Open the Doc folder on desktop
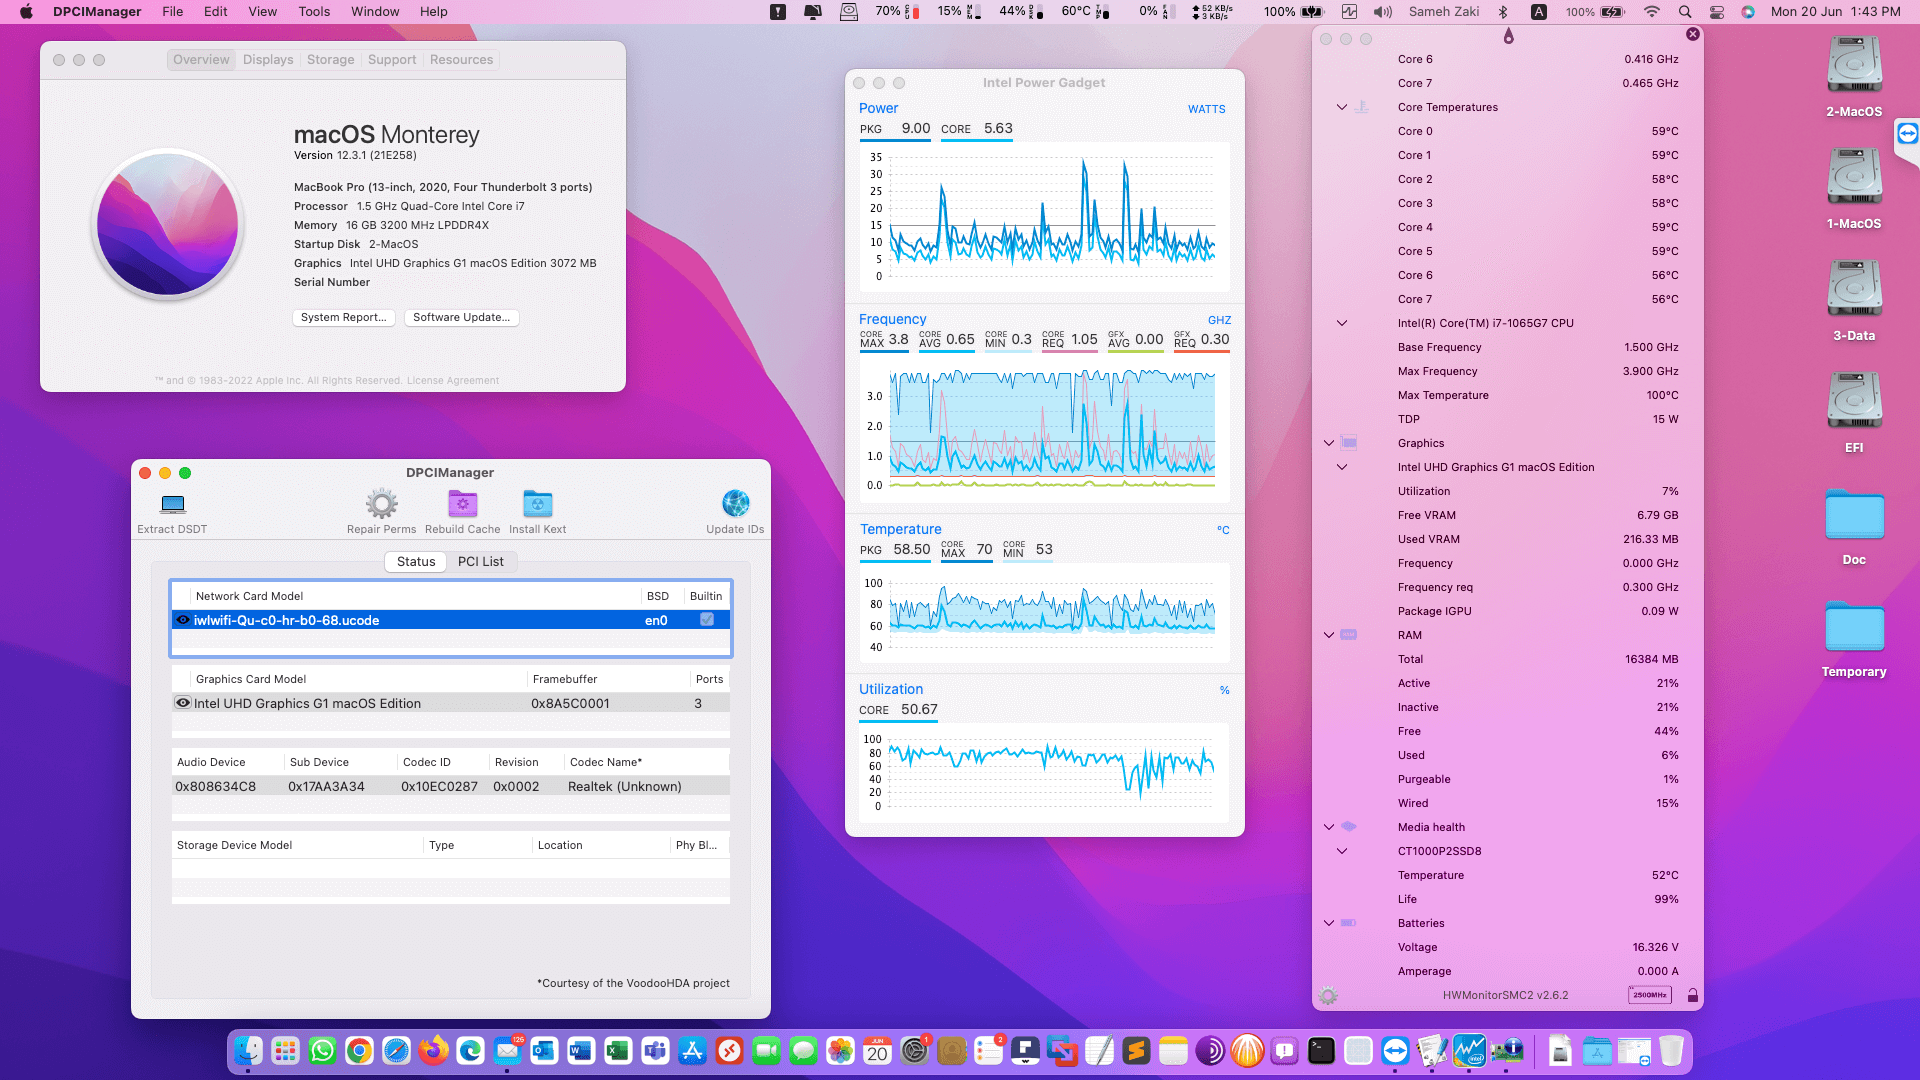The height and width of the screenshot is (1080, 1920). coord(1854,516)
